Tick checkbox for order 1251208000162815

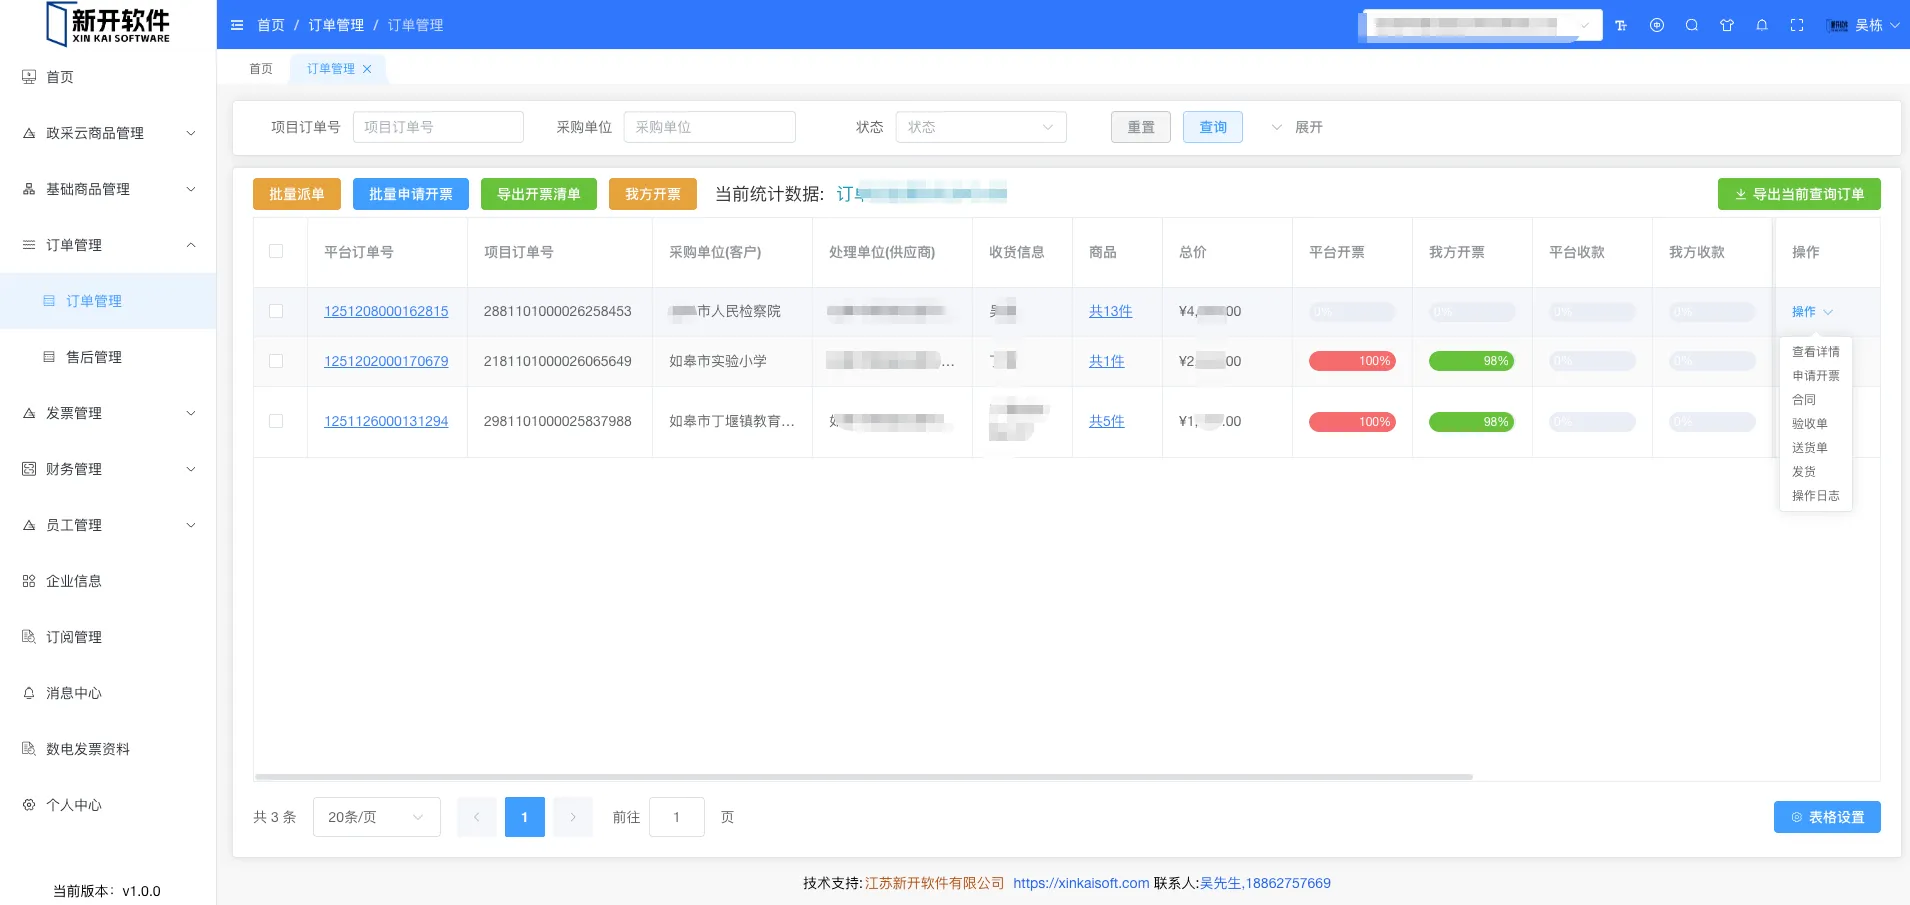coord(276,311)
